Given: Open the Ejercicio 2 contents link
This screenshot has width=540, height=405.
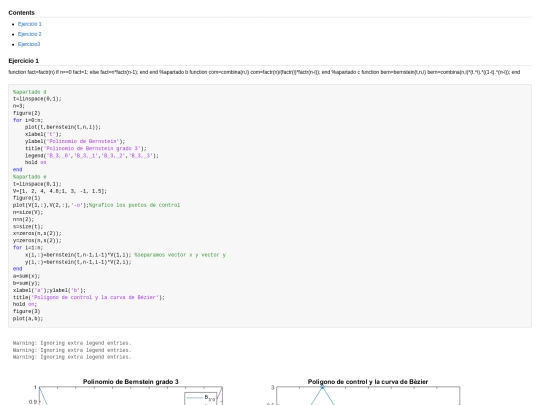Looking at the screenshot, I should pyautogui.click(x=30, y=34).
